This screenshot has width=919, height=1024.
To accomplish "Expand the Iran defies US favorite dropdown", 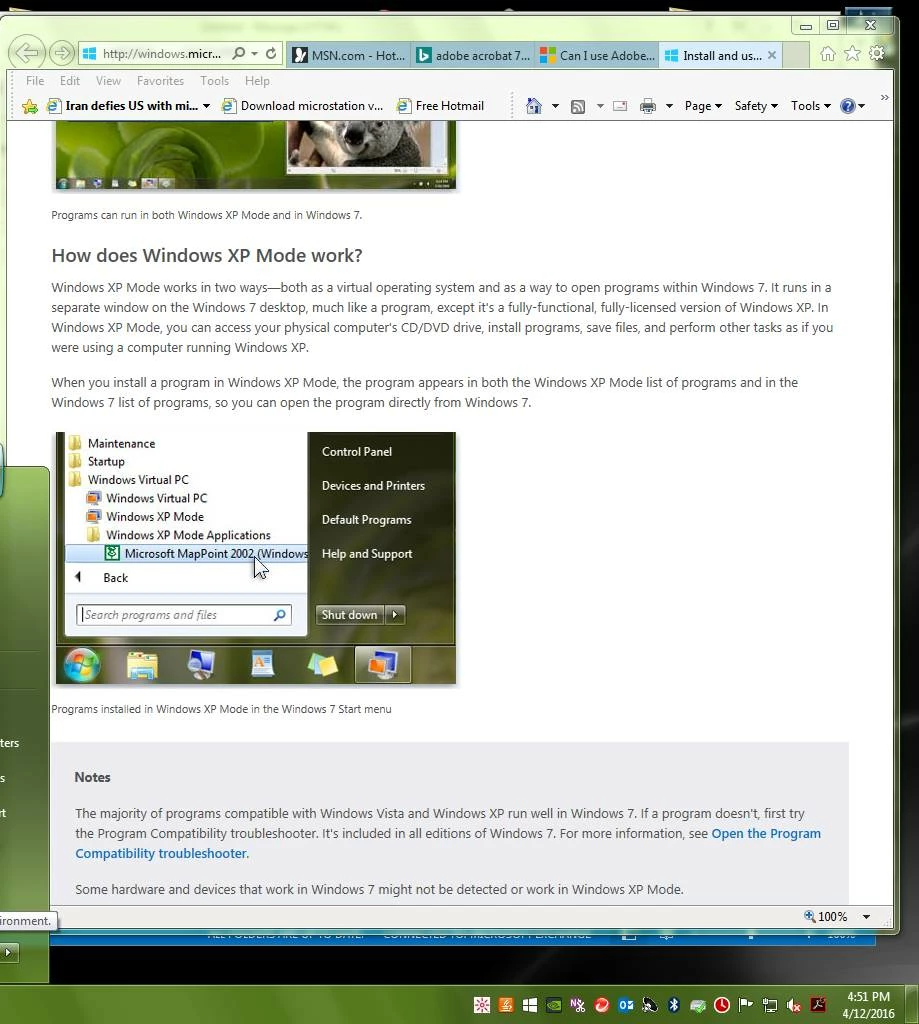I will (206, 106).
